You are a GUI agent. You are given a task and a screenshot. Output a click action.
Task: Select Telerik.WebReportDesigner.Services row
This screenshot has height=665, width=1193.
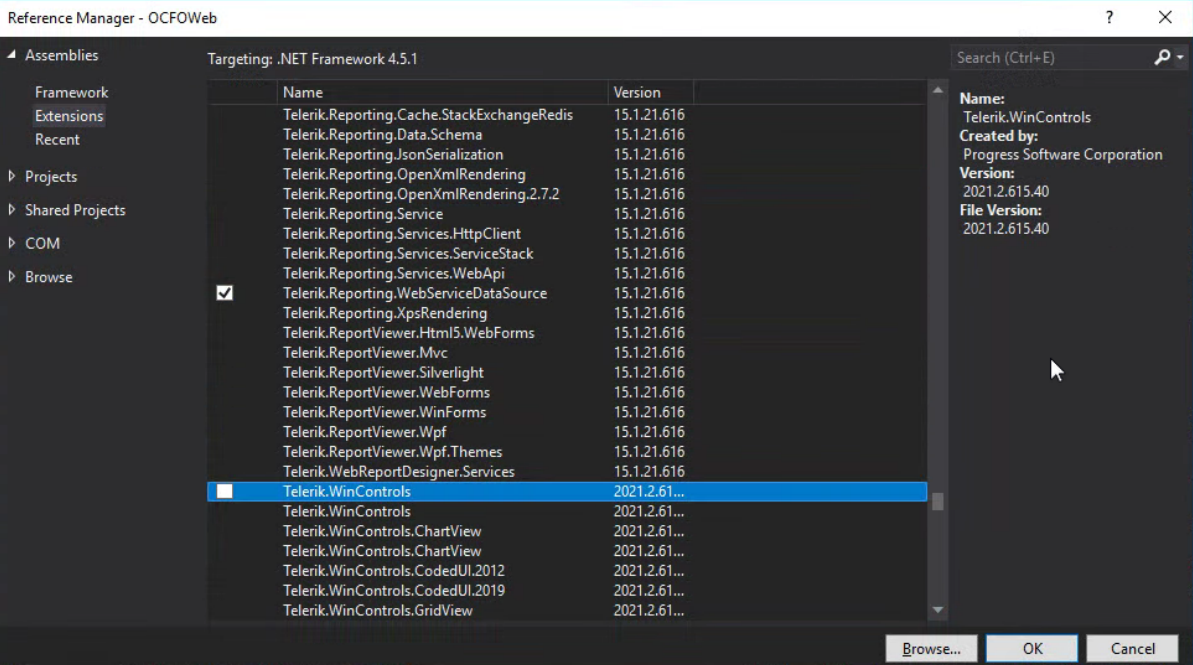tap(567, 472)
